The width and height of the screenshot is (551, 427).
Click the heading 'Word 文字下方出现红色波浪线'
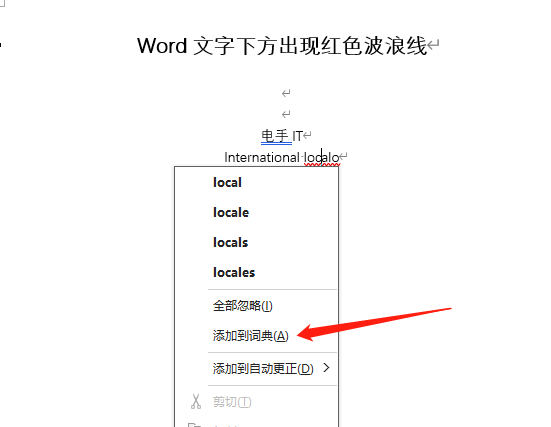282,46
